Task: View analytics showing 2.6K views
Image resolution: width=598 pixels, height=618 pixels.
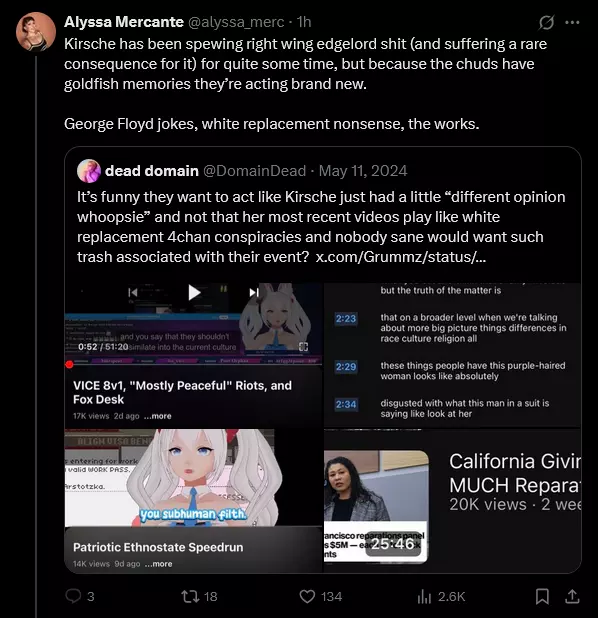Action: (424, 596)
